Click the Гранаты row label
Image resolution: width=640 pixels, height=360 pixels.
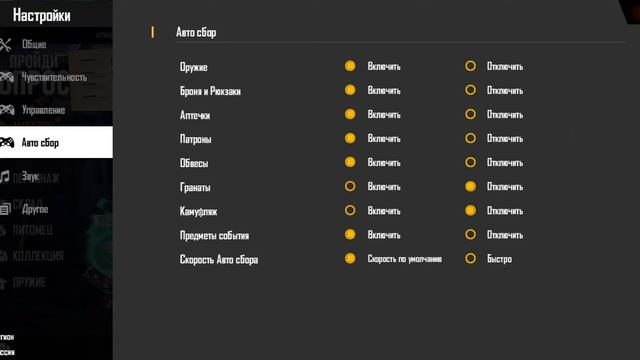pyautogui.click(x=195, y=187)
